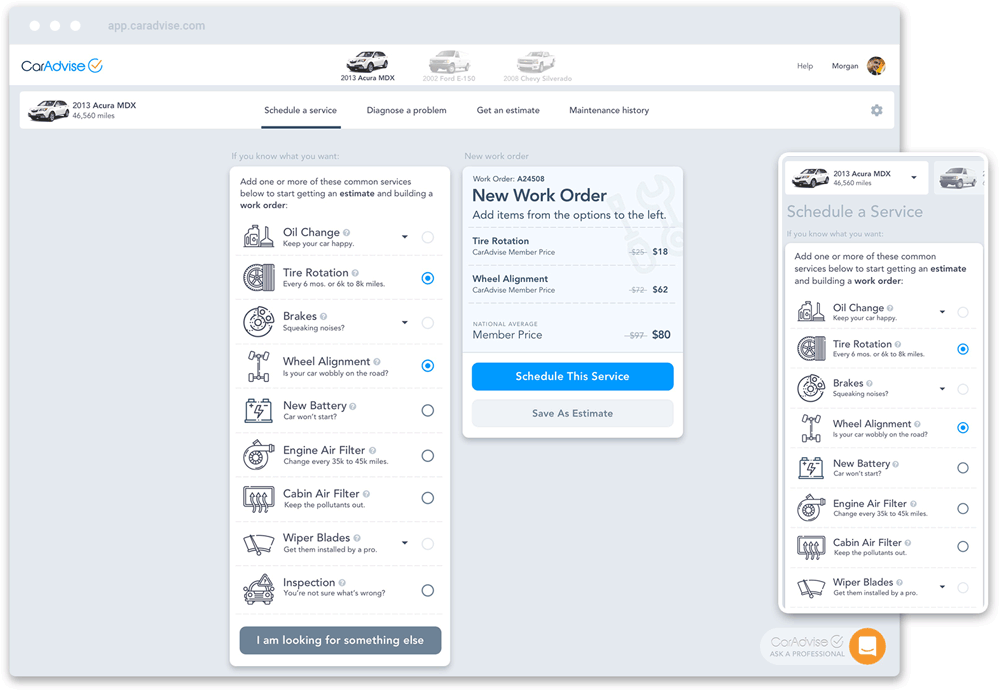Switch to Diagnose a problem tab
Image resolution: width=1000 pixels, height=690 pixels.
406,110
